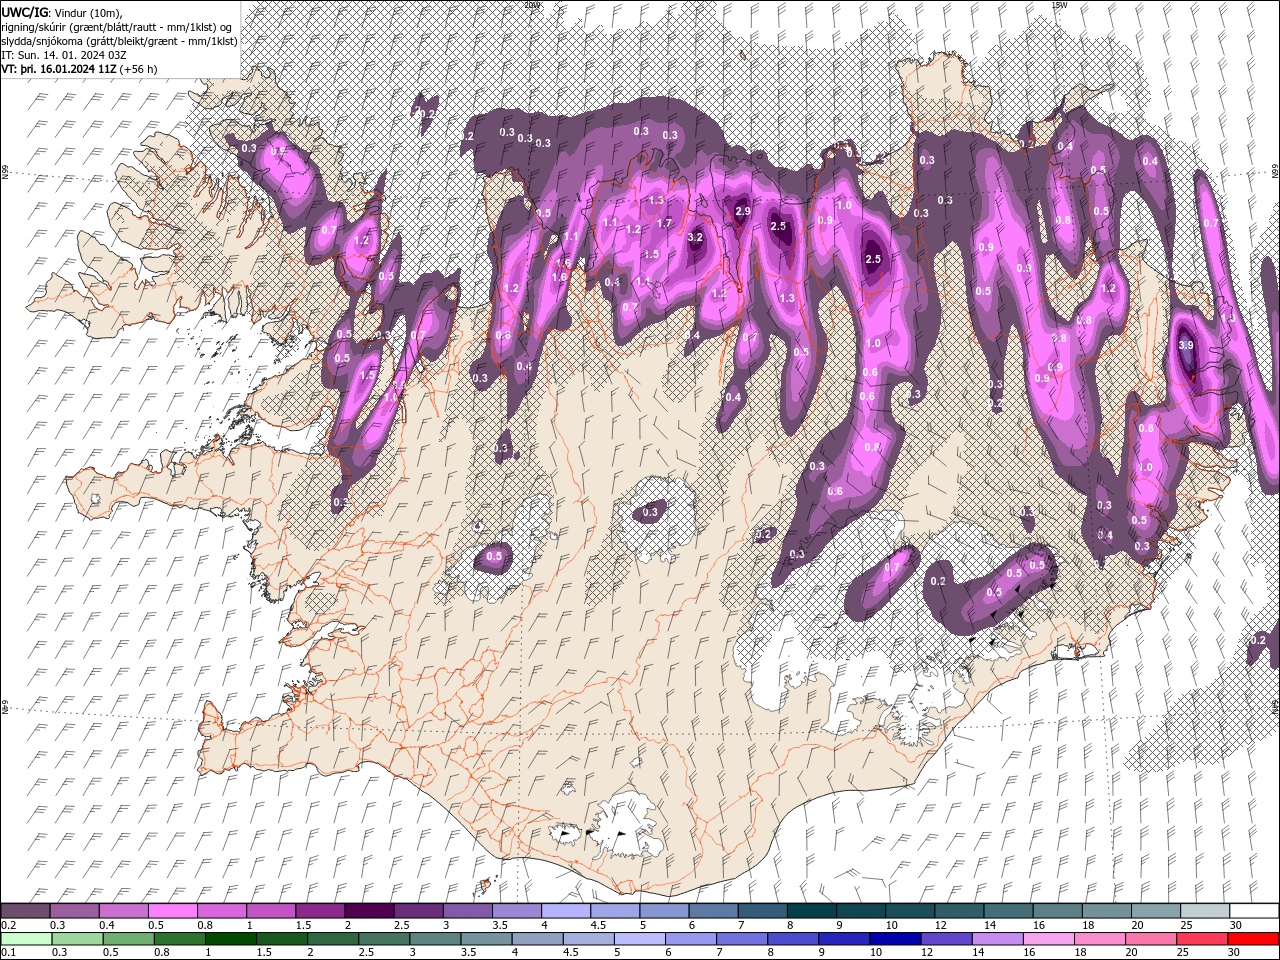Click the '3.5' label in the upper legend row

click(x=499, y=925)
